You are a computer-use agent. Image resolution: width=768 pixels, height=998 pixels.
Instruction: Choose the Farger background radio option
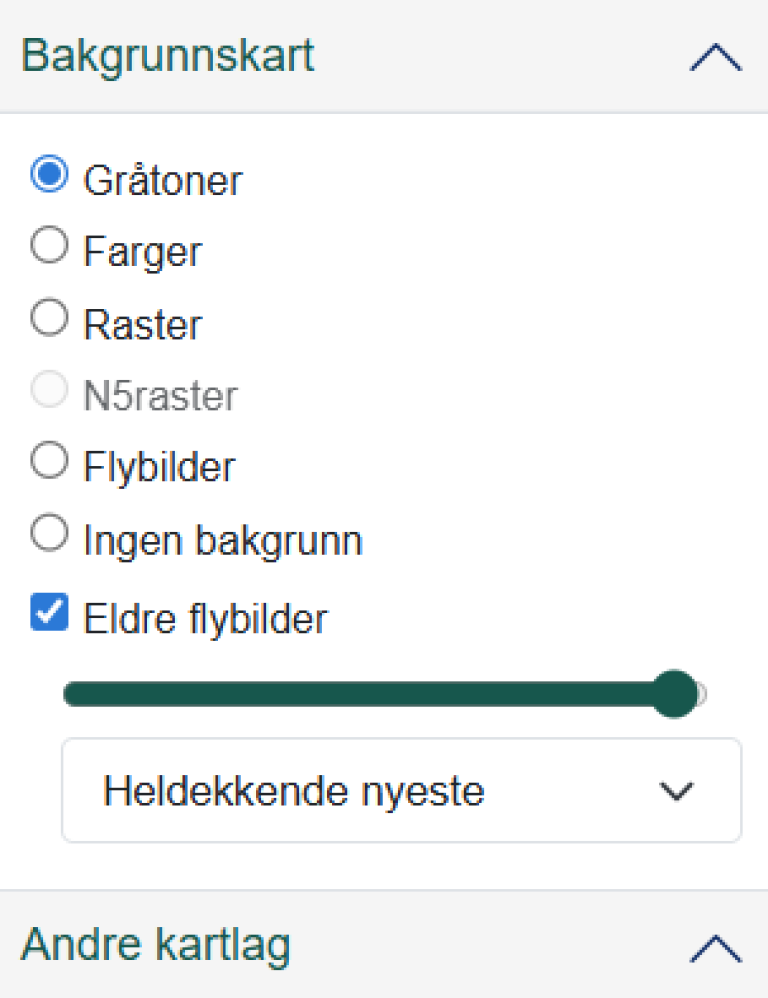click(49, 246)
